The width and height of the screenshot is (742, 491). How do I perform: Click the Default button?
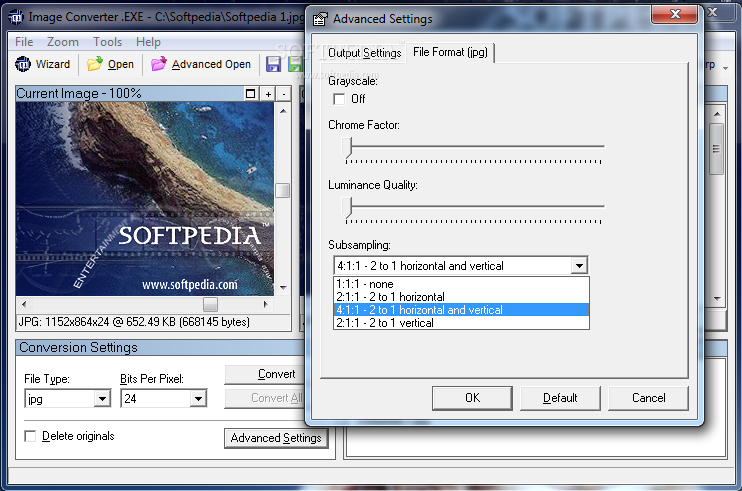[560, 398]
